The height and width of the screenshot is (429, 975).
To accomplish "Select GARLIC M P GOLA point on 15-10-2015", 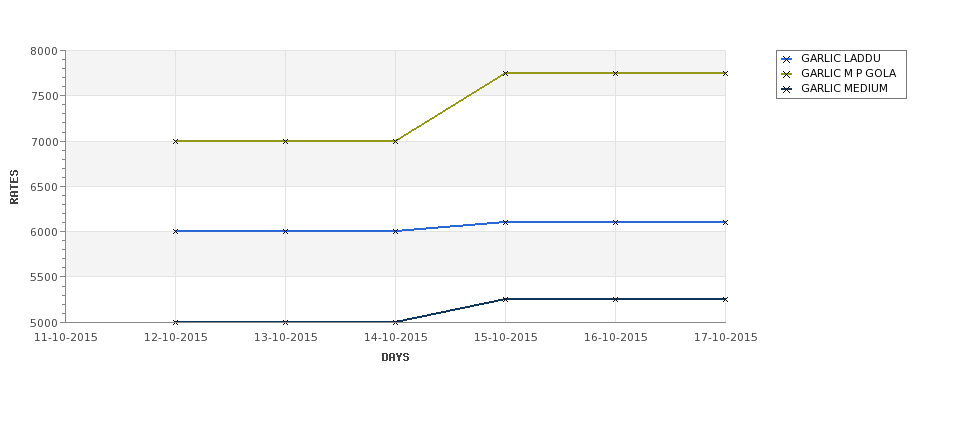I will [x=506, y=73].
